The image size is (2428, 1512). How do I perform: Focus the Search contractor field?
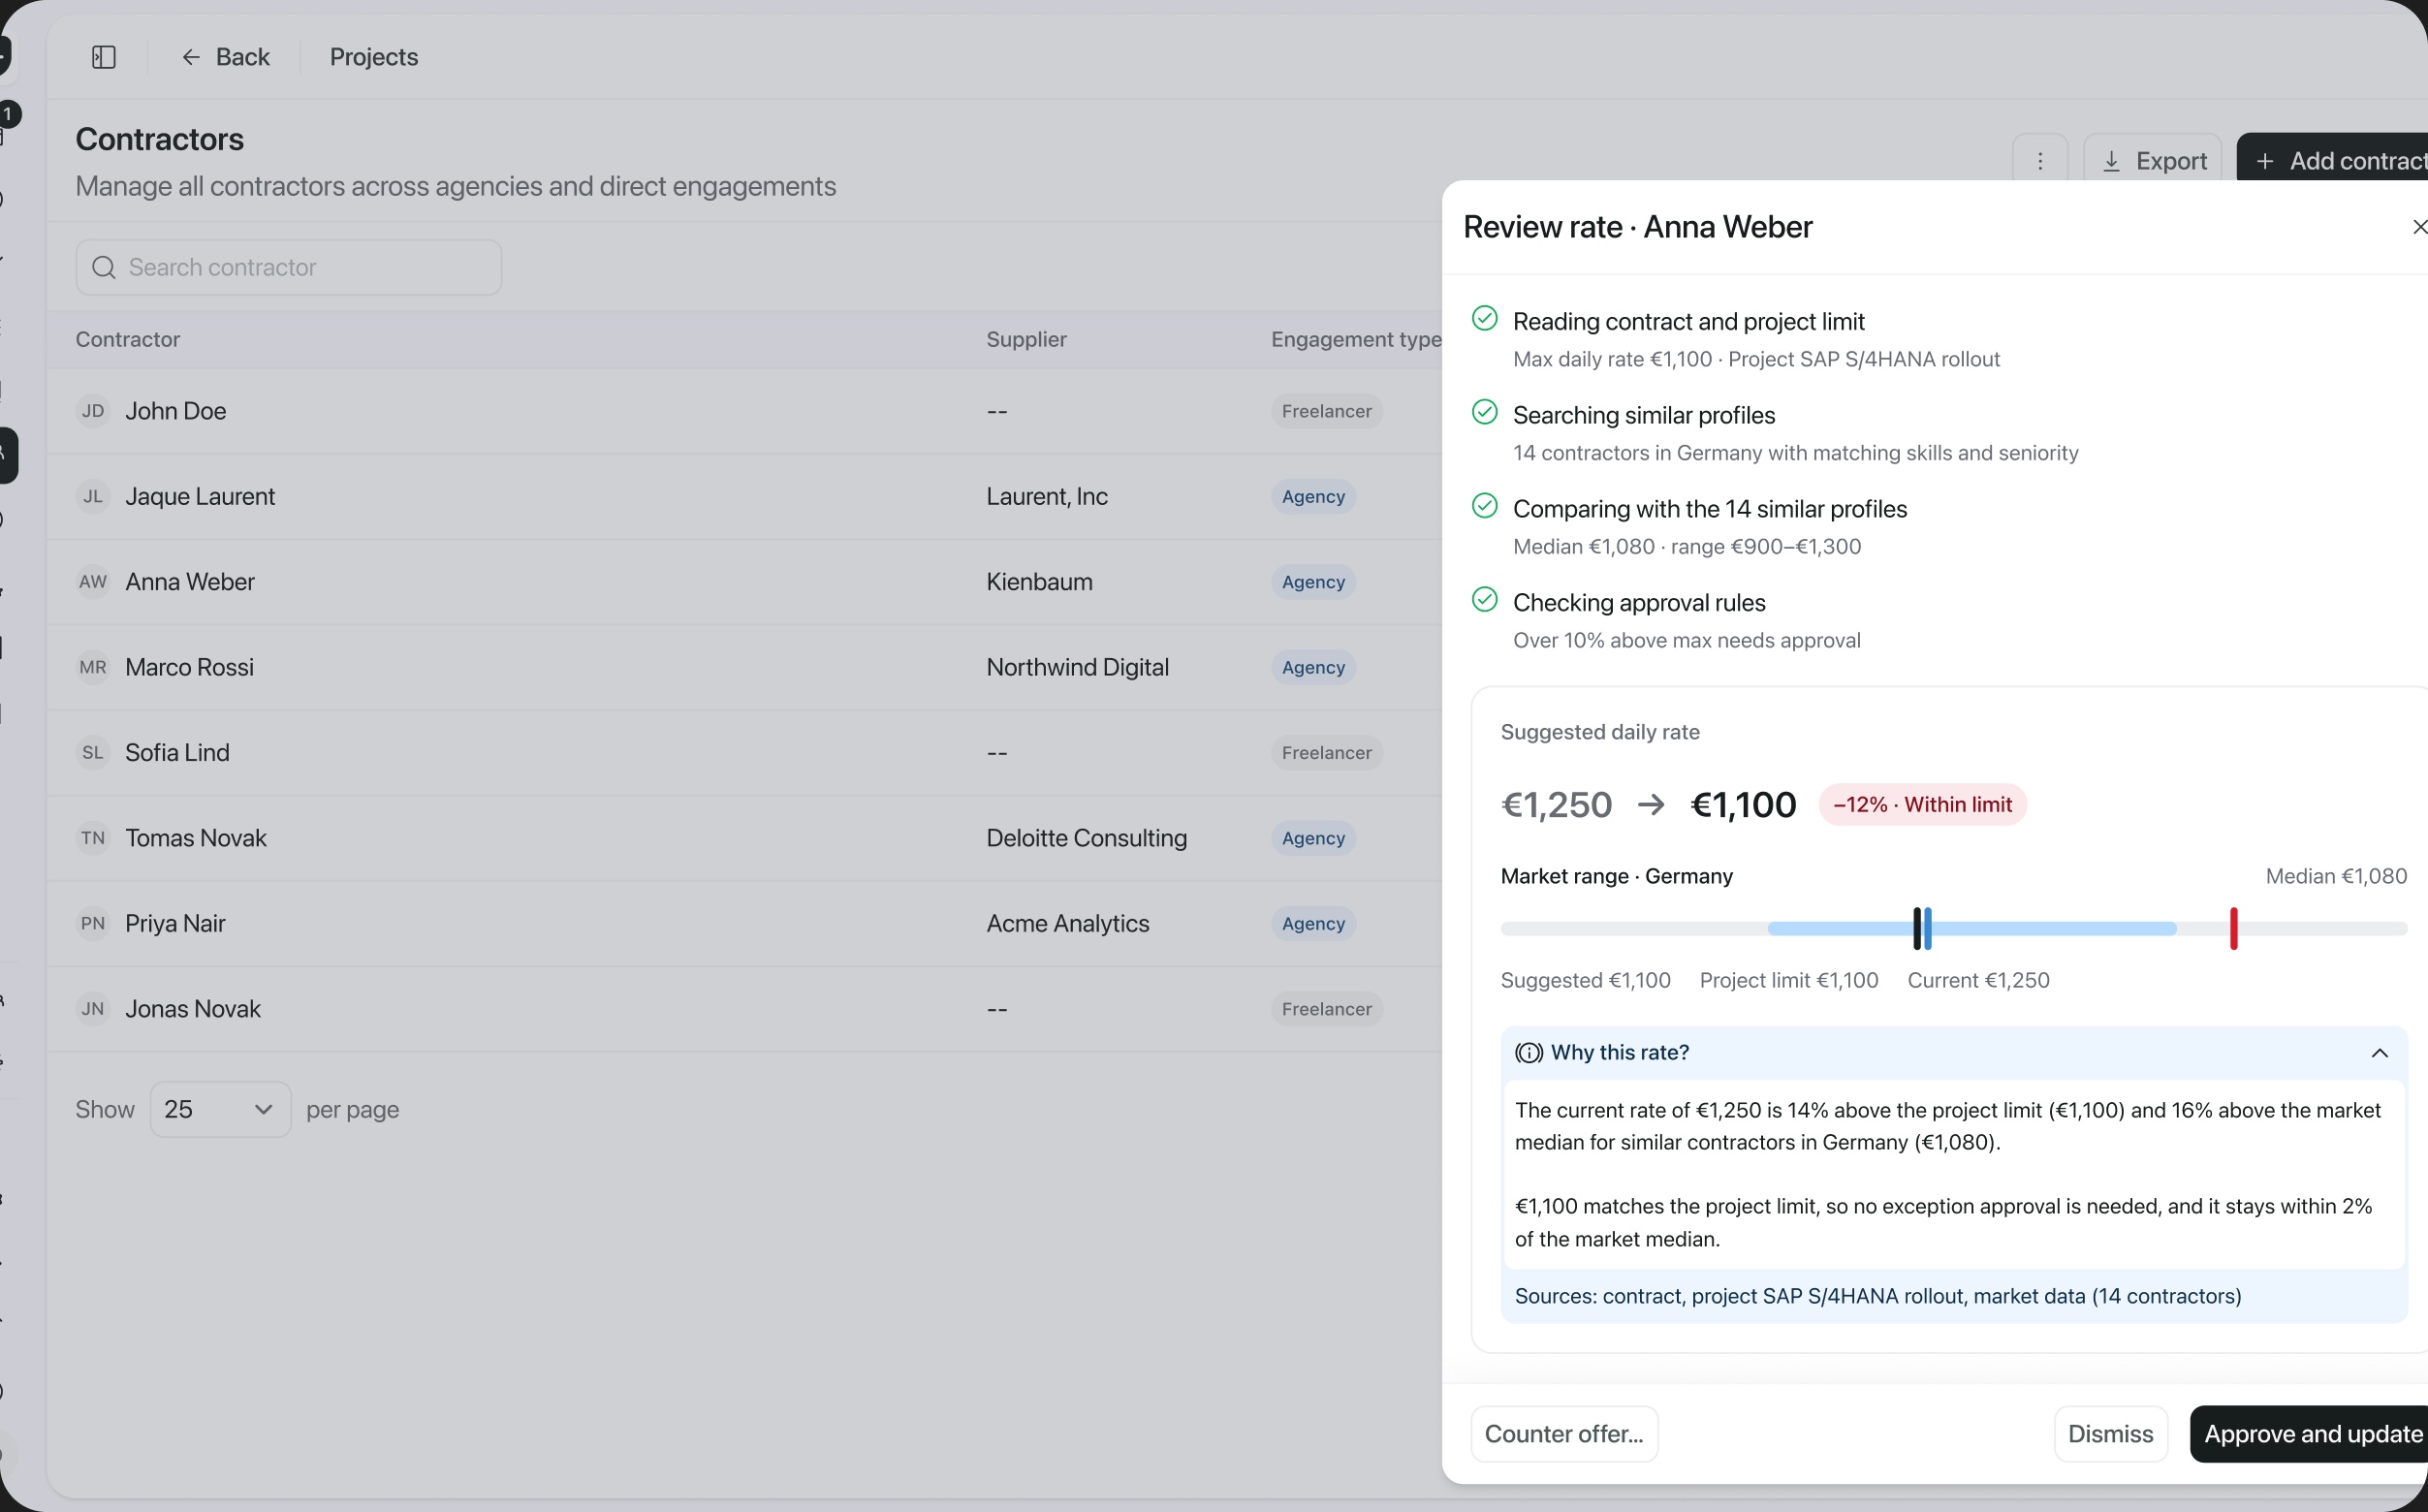(x=289, y=267)
